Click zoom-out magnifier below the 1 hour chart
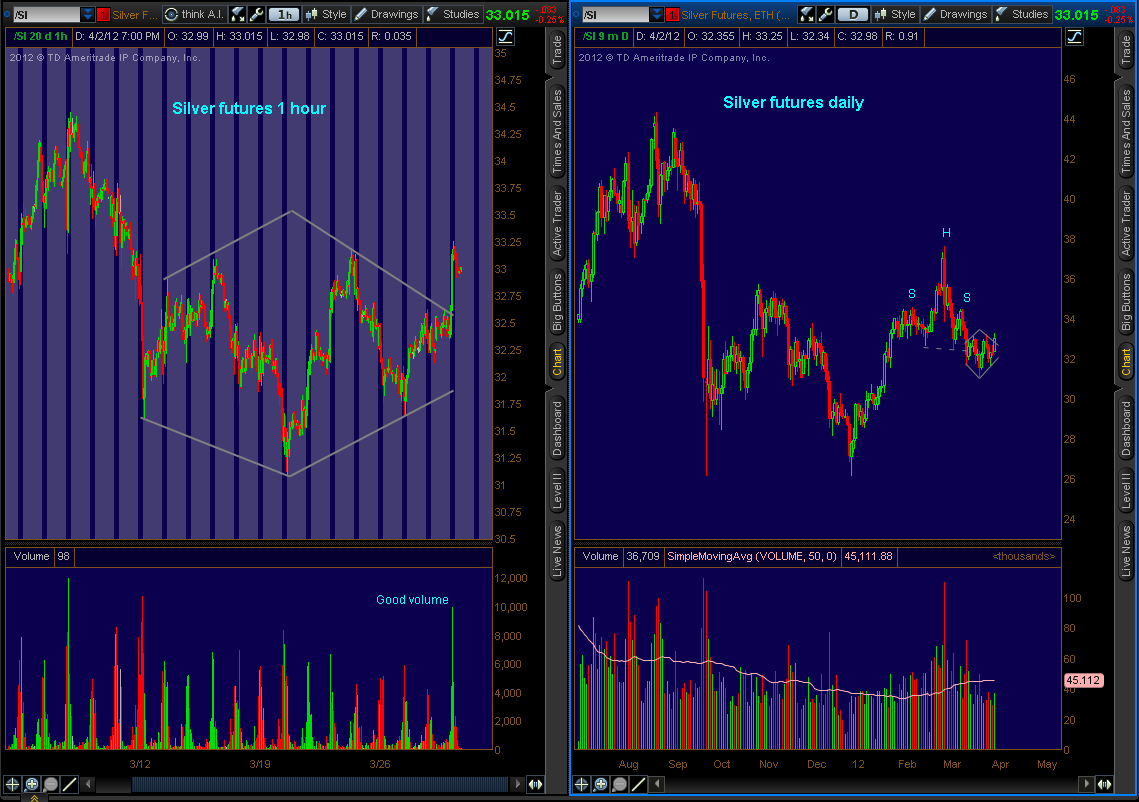 [x=51, y=784]
